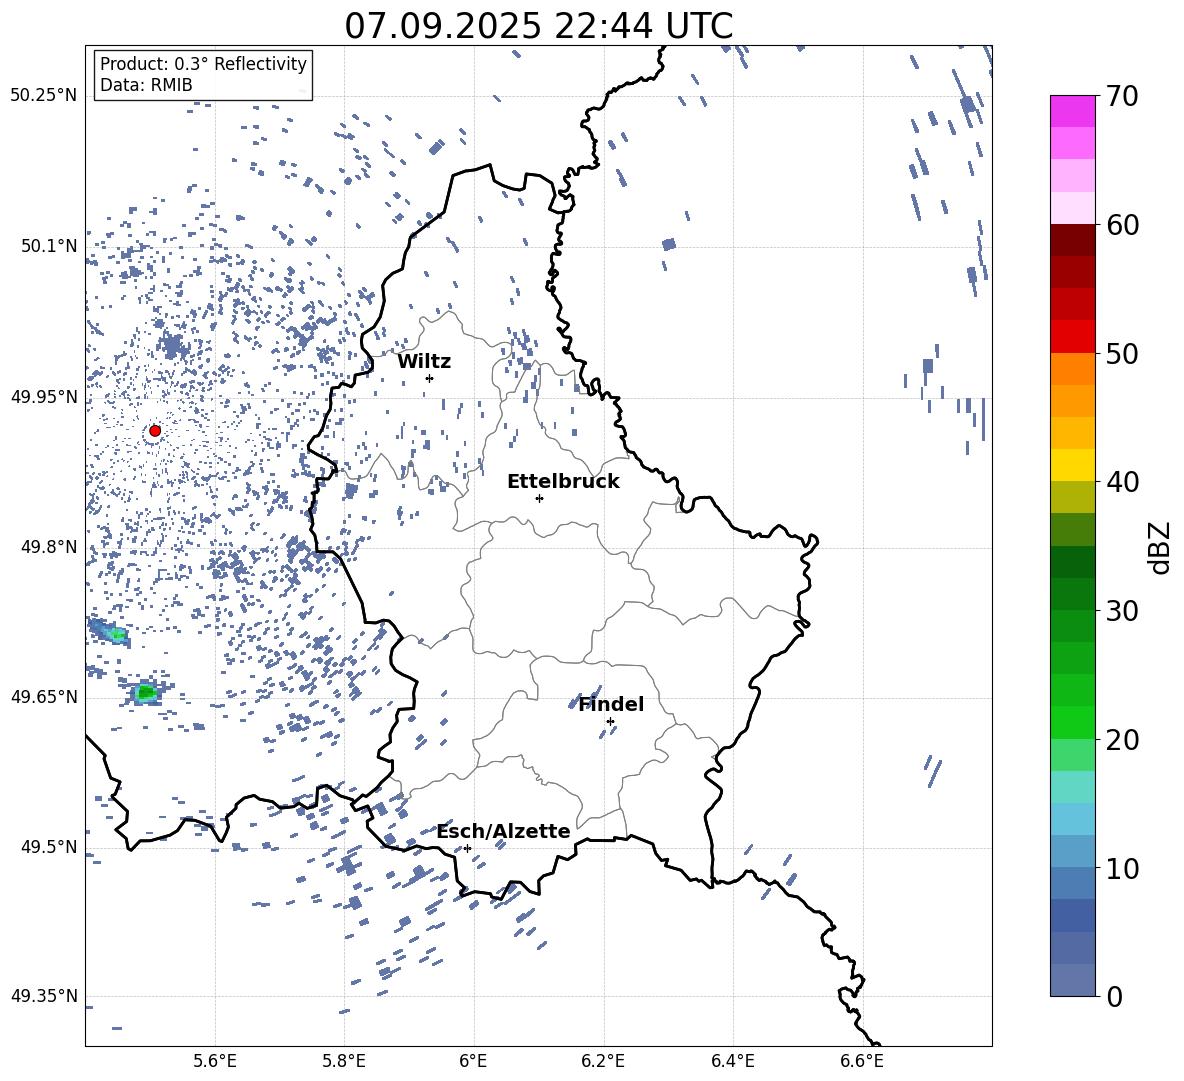The height and width of the screenshot is (1081, 1184).
Task: Click the cyan-green echo cell near 49.72°N
Action: (116, 635)
